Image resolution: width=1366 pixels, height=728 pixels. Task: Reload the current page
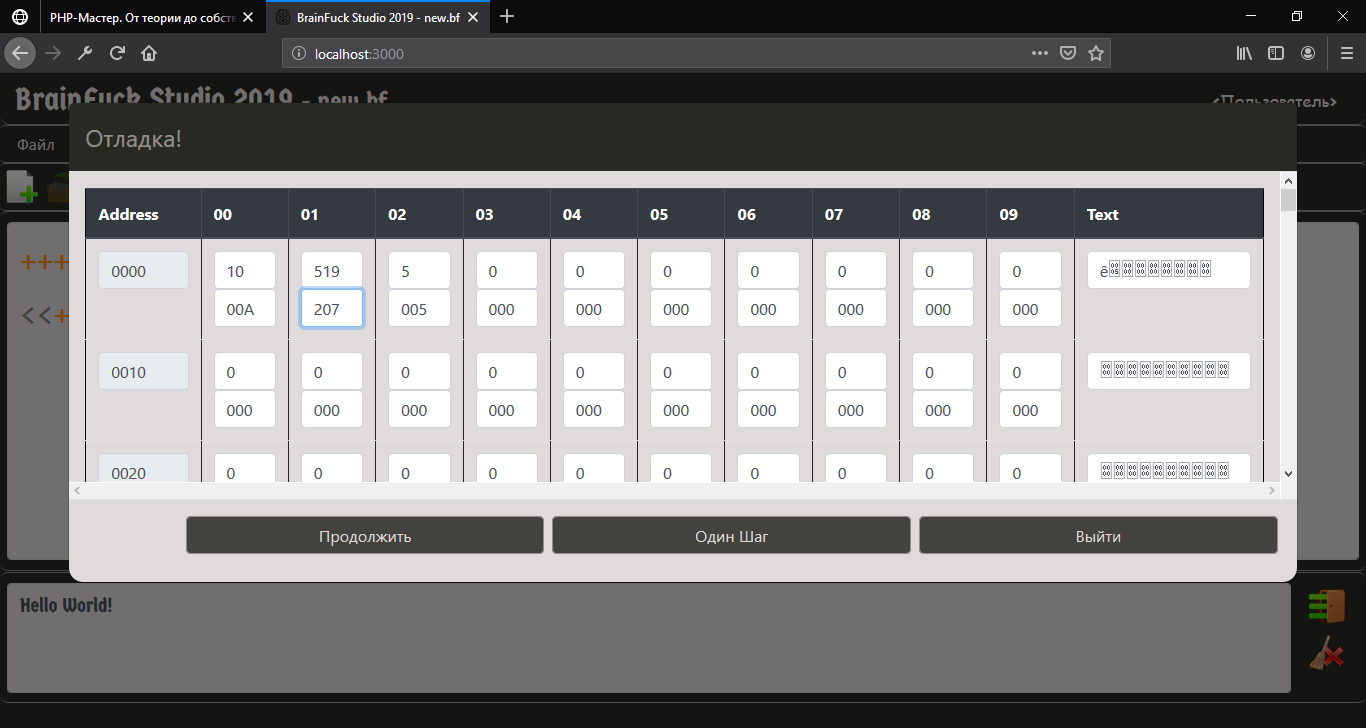click(117, 53)
